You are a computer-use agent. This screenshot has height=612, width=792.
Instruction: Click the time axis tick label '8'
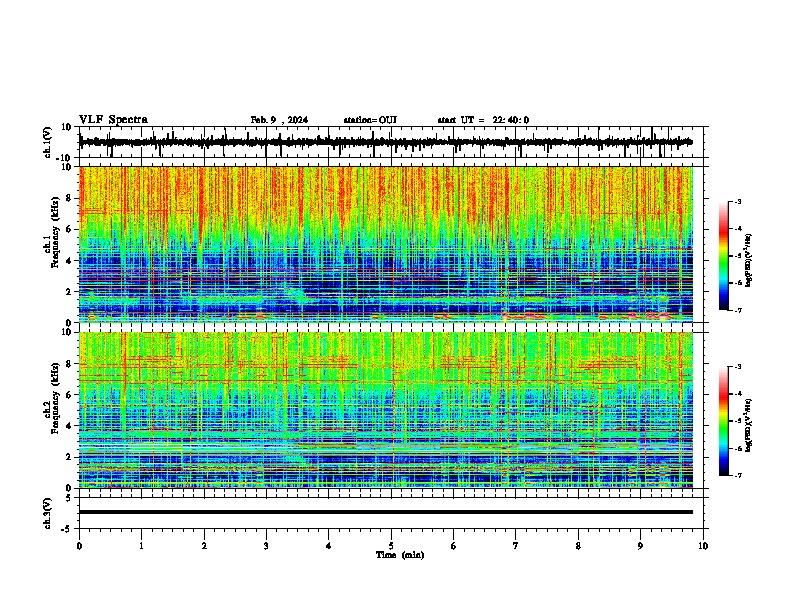578,546
